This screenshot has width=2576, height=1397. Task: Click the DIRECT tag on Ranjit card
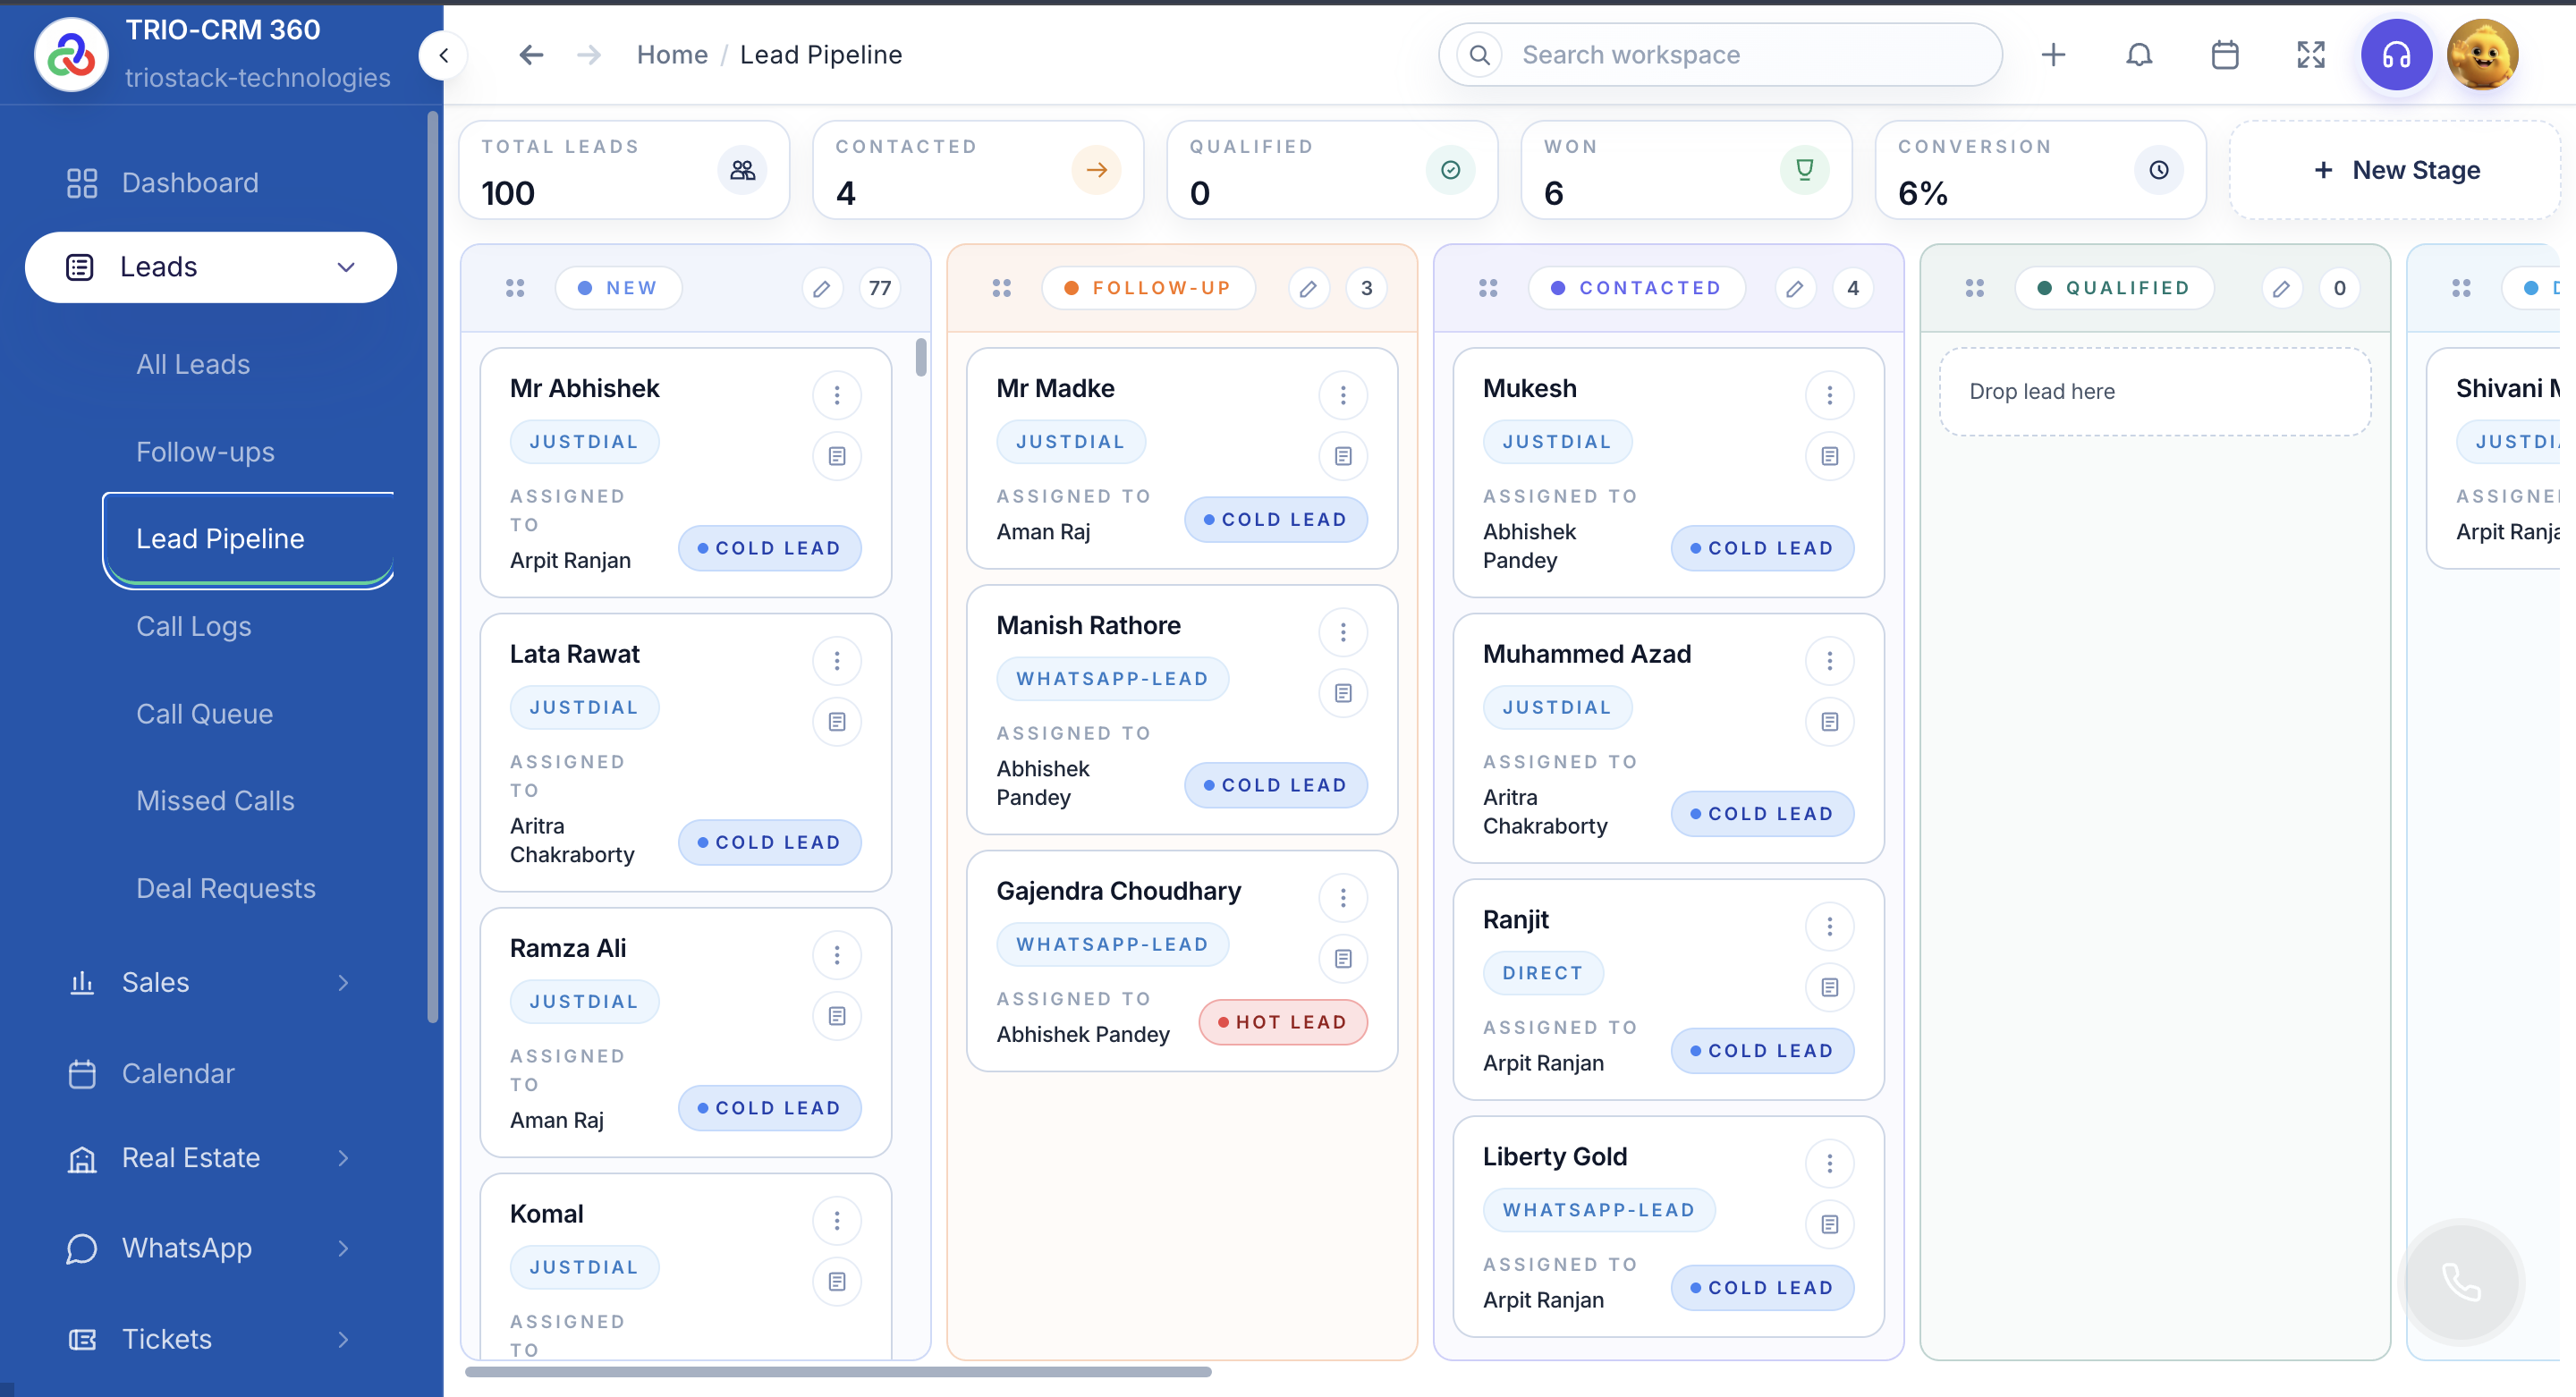click(1543, 973)
